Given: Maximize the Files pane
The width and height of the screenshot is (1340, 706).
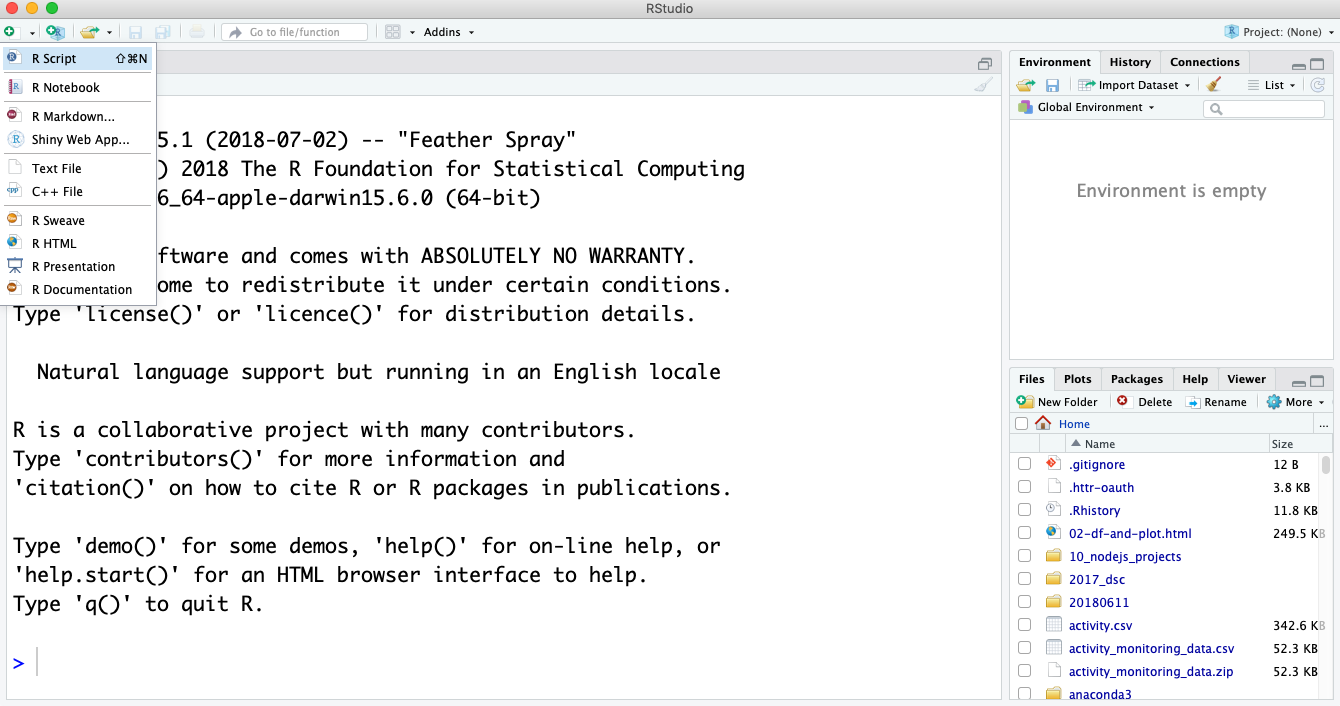Looking at the screenshot, I should [1317, 380].
